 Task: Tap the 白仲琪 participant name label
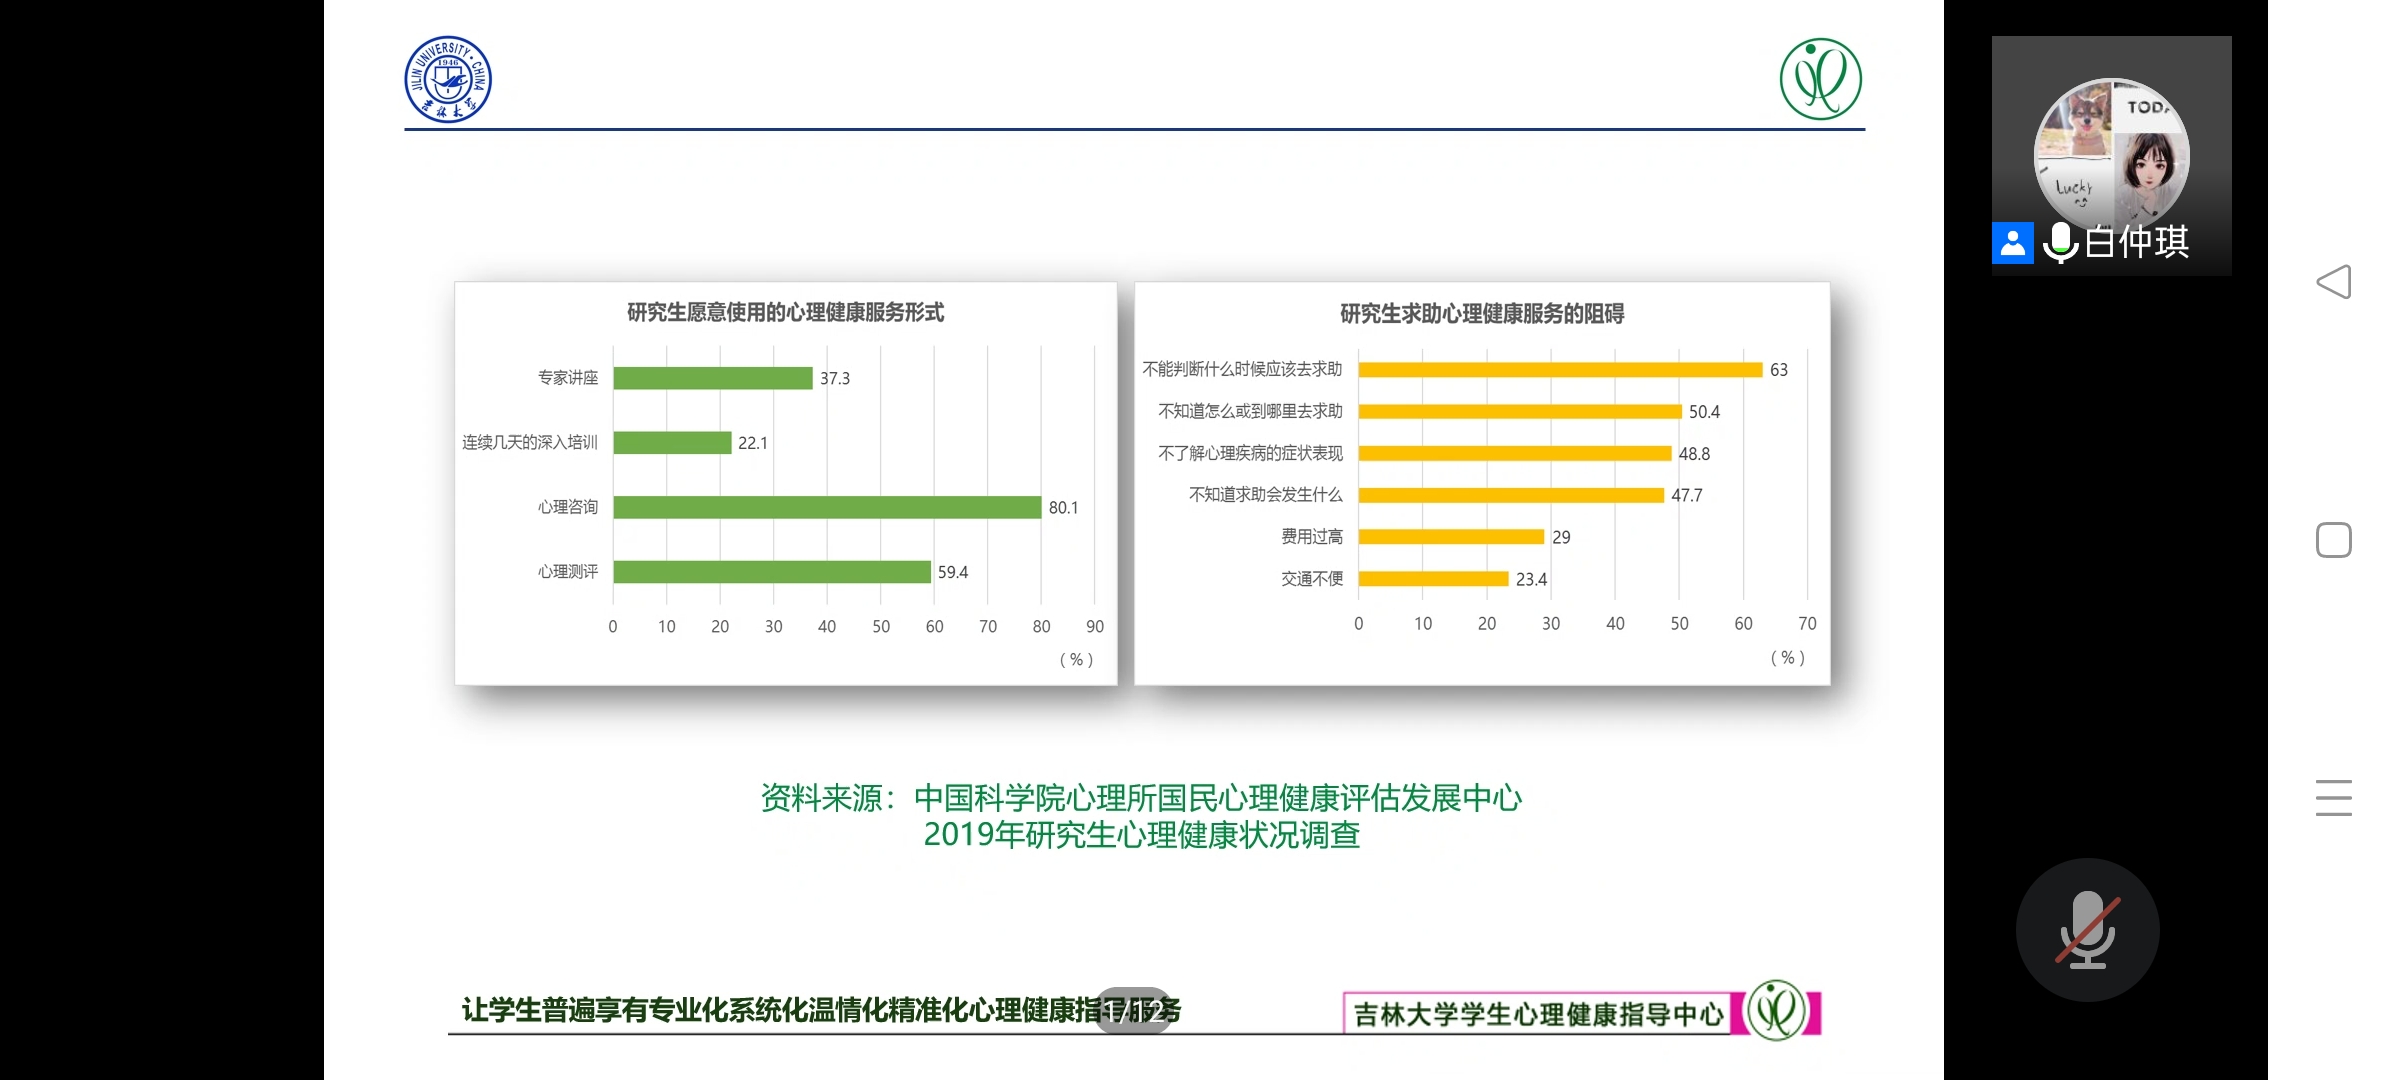[x=2138, y=242]
